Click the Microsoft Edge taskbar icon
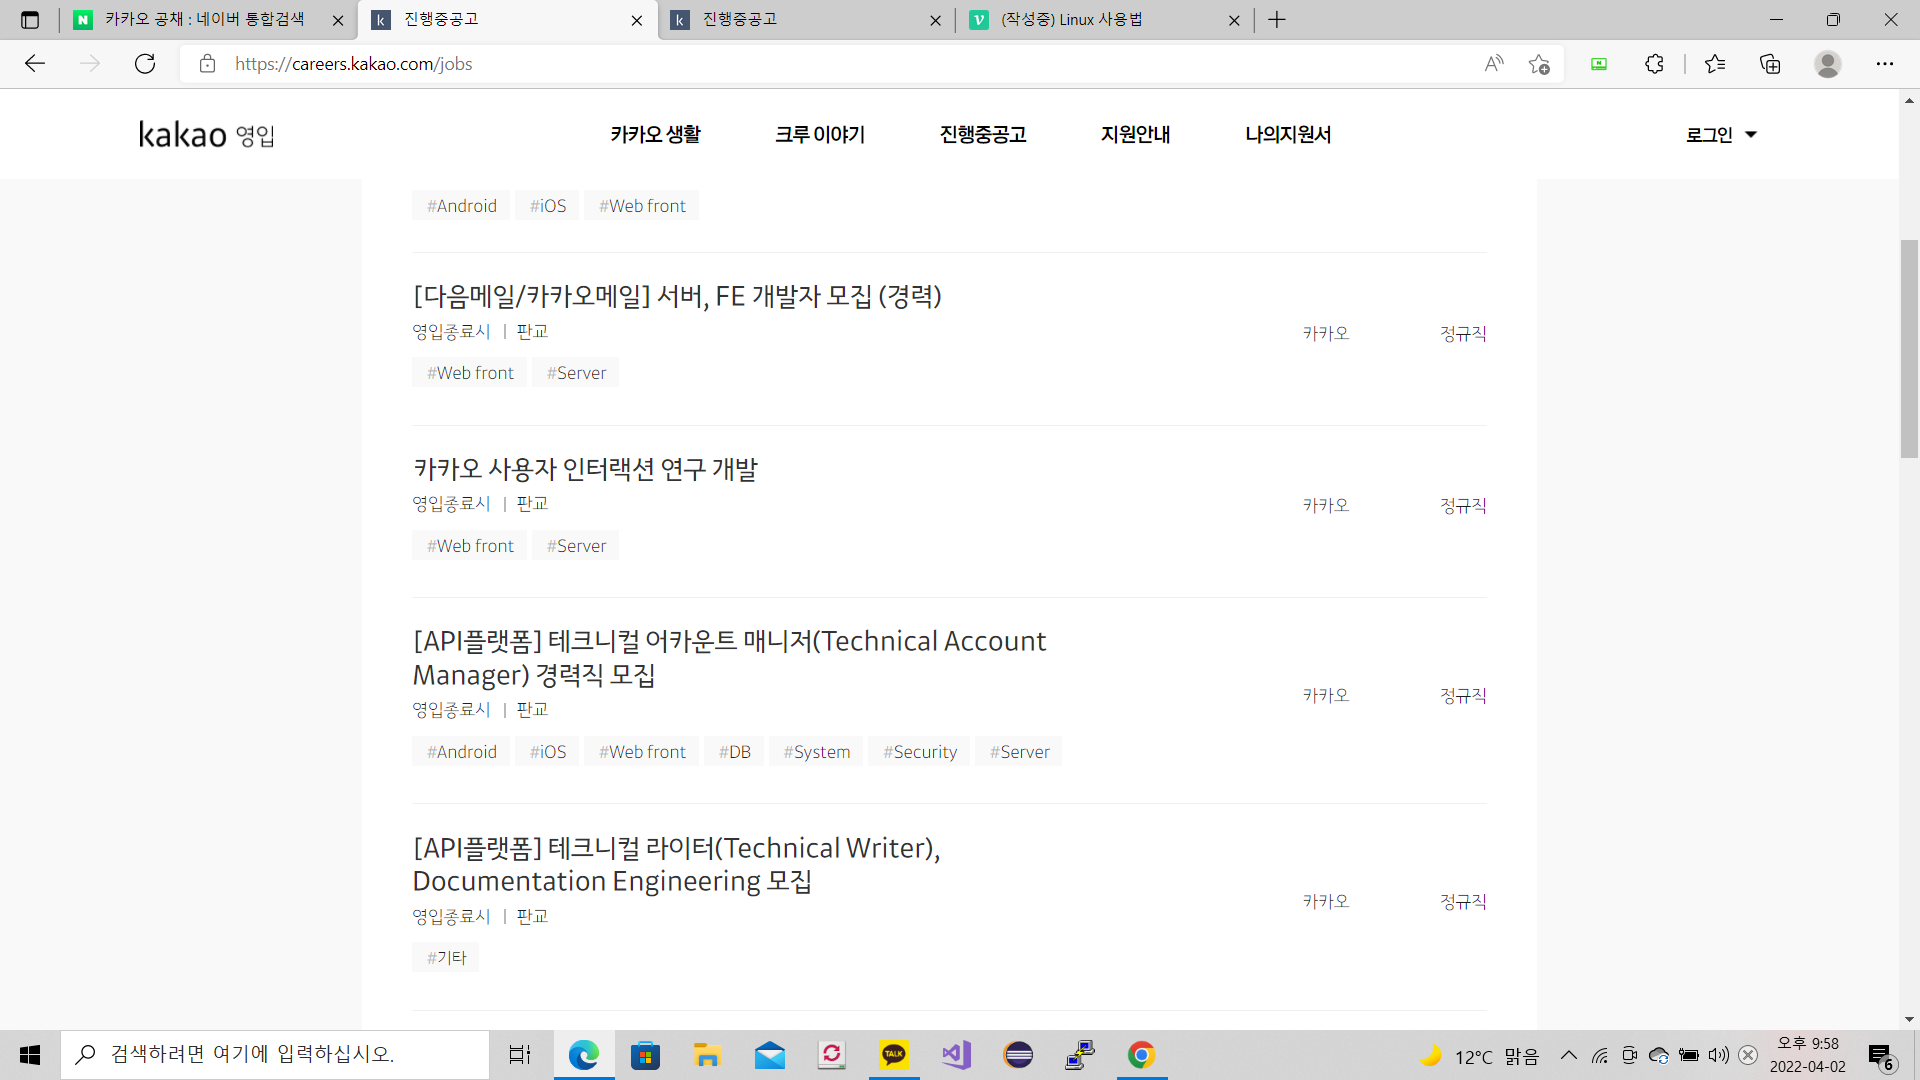The width and height of the screenshot is (1920, 1080). 584,1055
